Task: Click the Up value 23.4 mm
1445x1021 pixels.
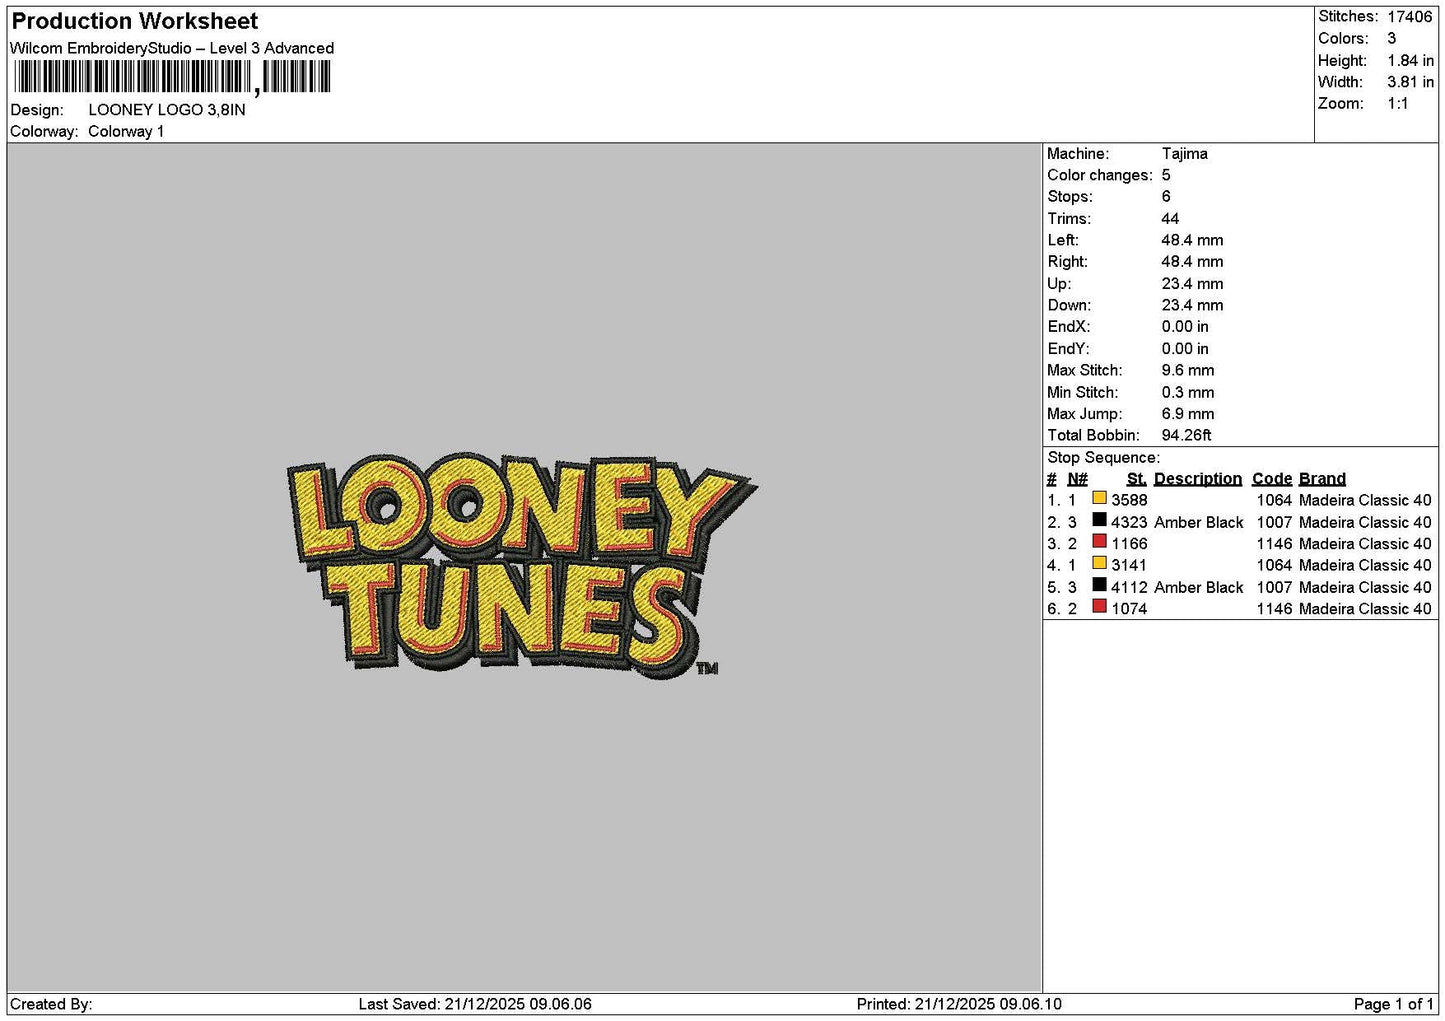Action: (x=1193, y=284)
